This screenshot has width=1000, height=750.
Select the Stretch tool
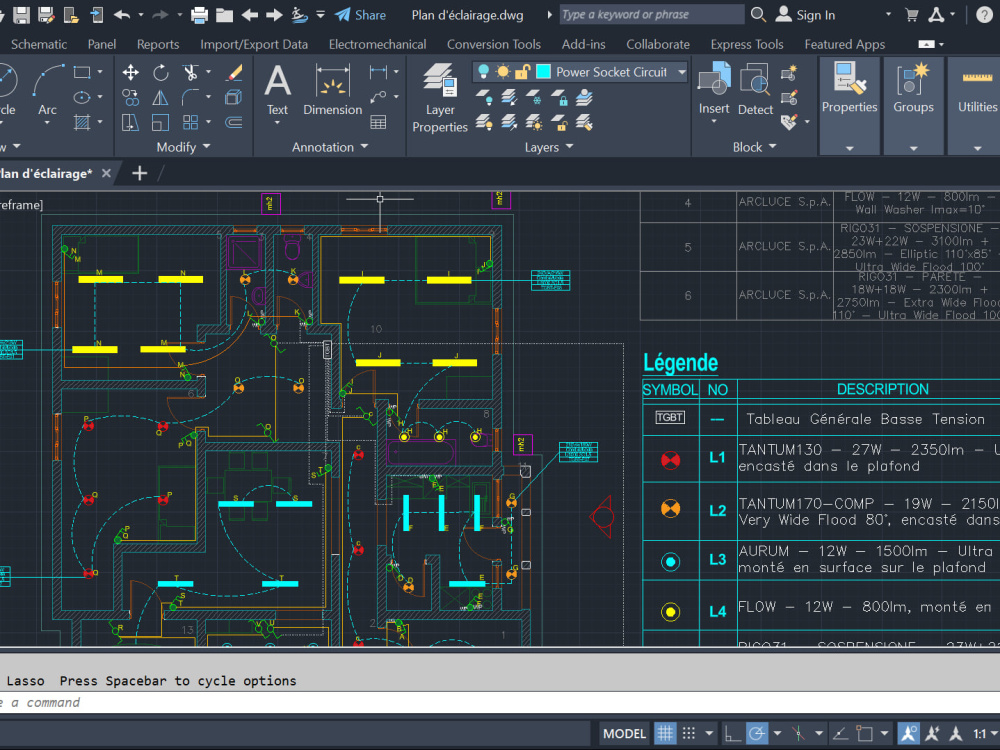pos(131,122)
